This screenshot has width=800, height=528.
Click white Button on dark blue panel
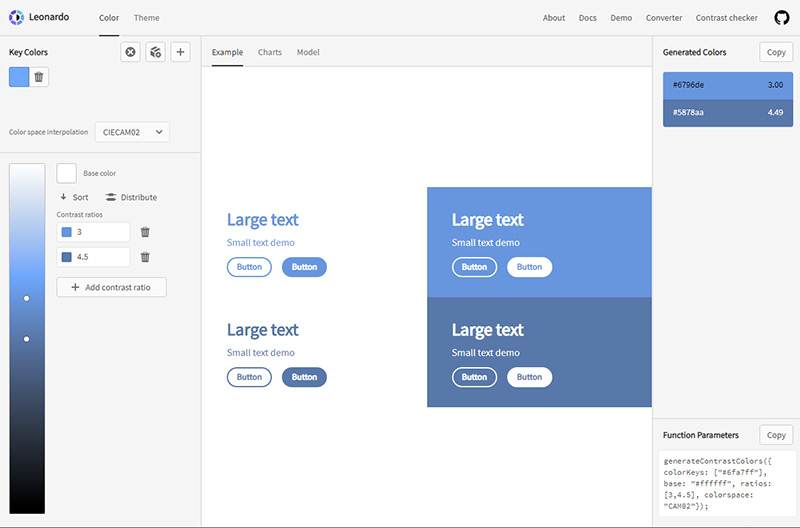[529, 377]
